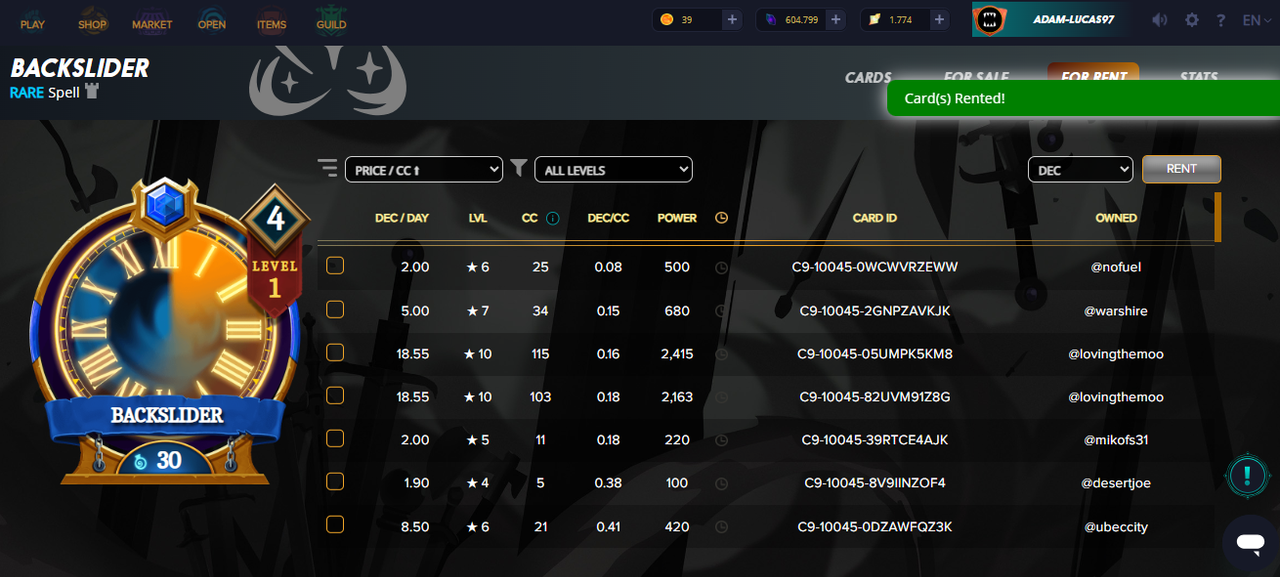
Task: Check the box for @desertjoe card
Action: [335, 482]
